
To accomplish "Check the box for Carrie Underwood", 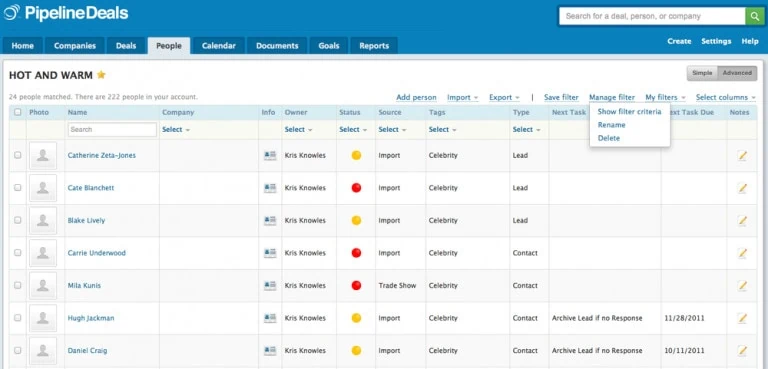I will (x=18, y=253).
